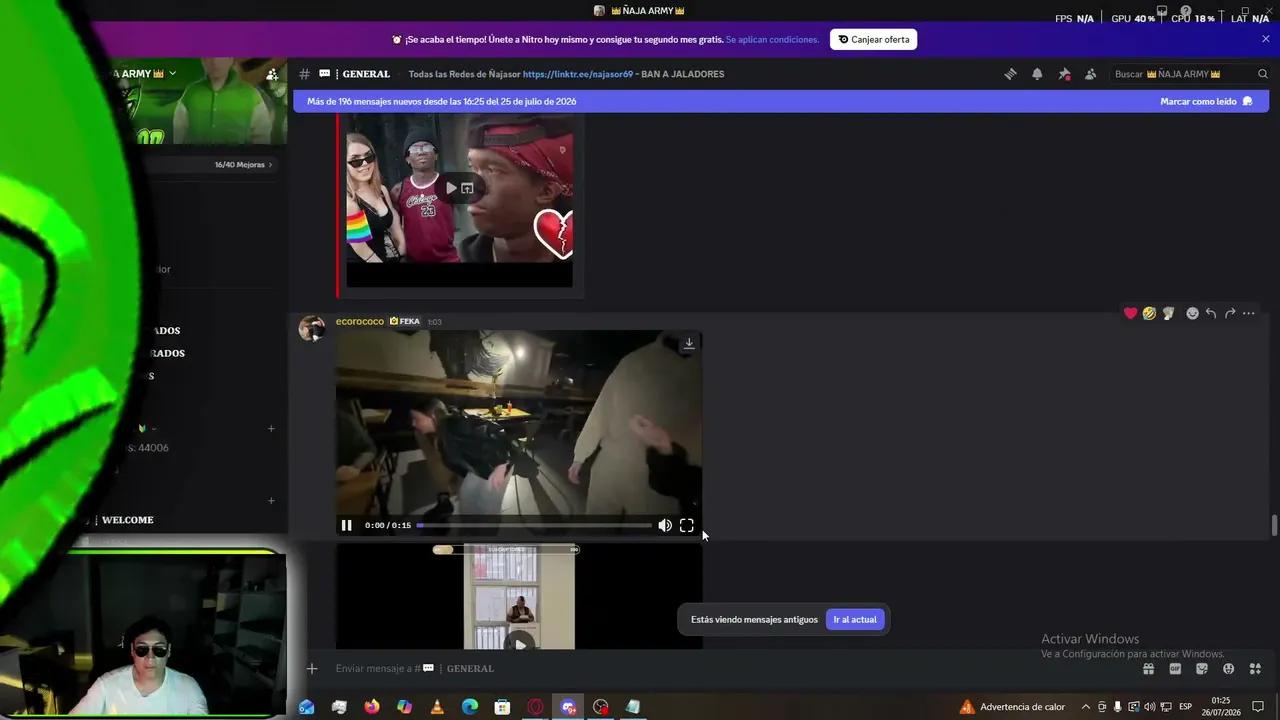React with statue emoji
This screenshot has height=720, width=1280.
pos(1168,313)
